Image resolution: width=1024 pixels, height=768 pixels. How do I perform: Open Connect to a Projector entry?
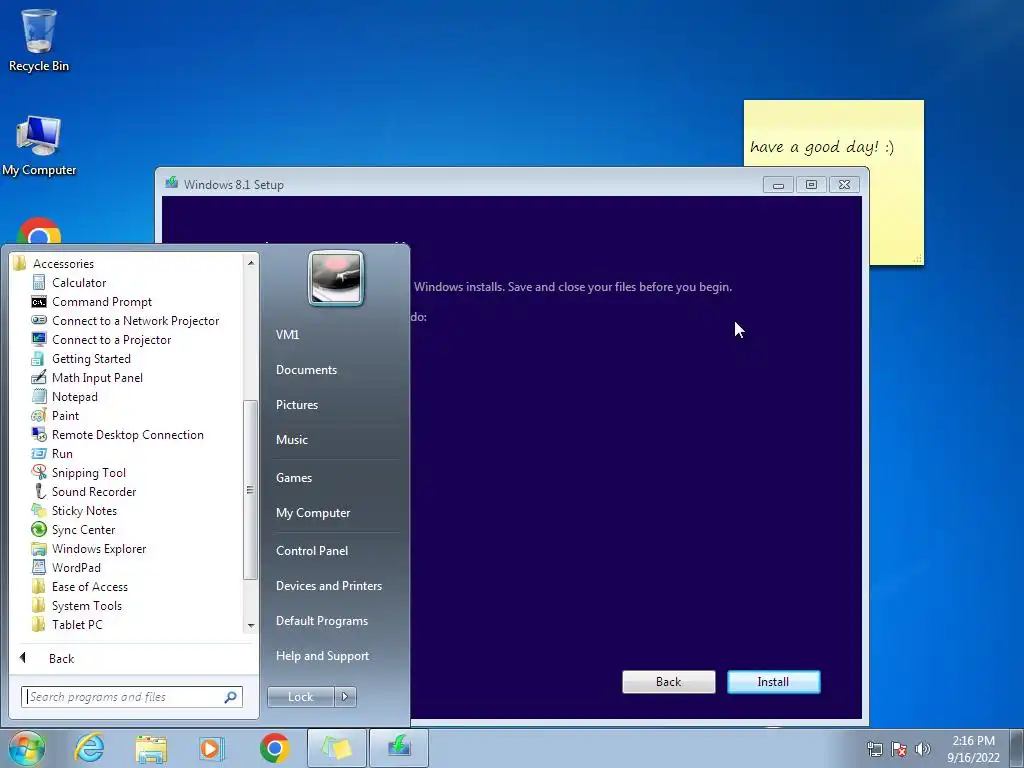[x=111, y=340]
